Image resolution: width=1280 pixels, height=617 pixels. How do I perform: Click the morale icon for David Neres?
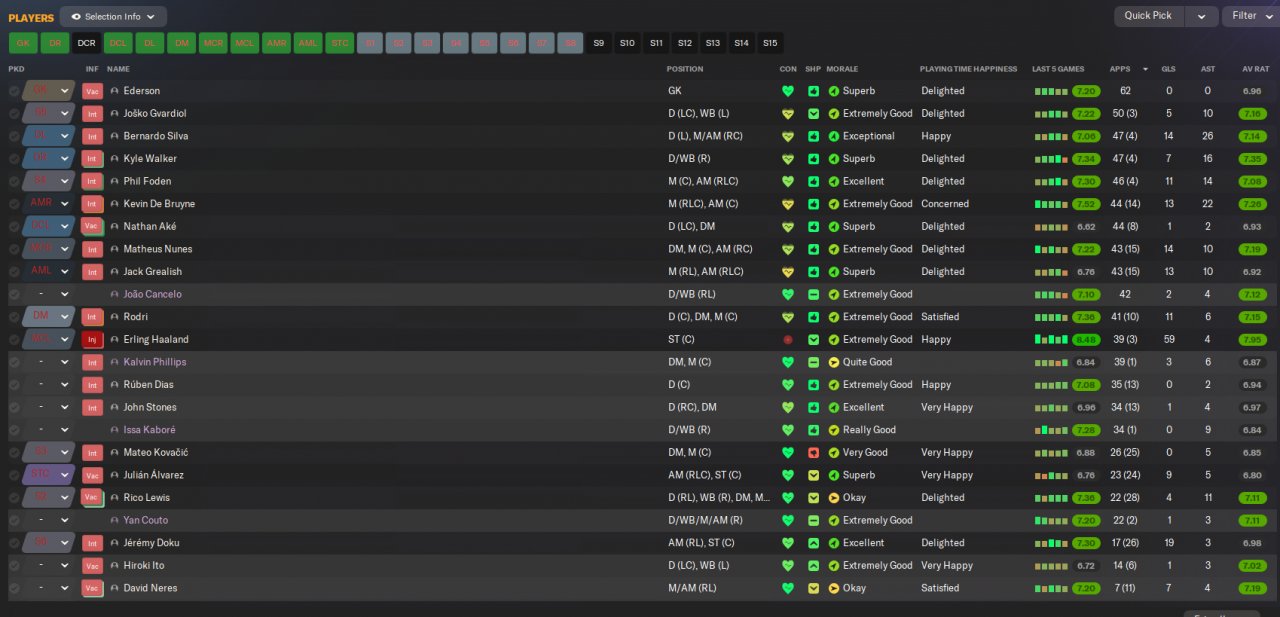(x=834, y=588)
